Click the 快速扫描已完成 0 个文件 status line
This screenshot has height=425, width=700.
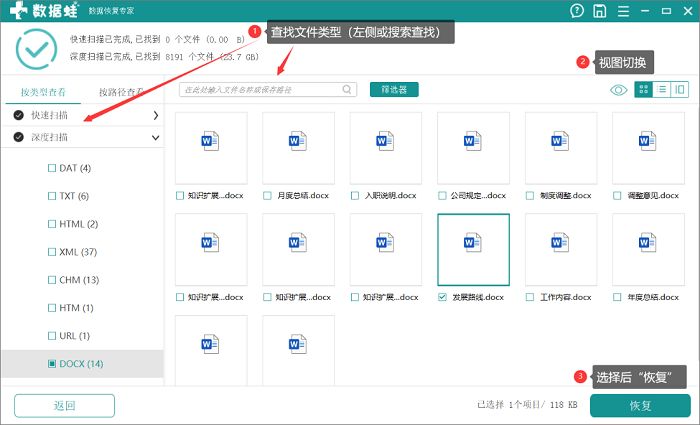[x=158, y=39]
